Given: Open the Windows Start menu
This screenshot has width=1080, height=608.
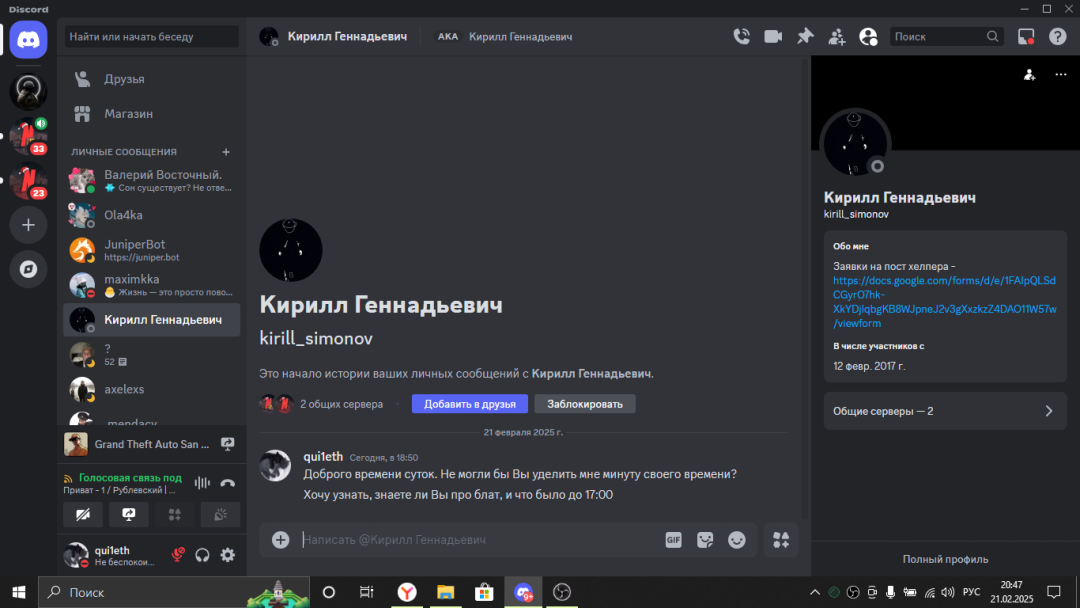Looking at the screenshot, I should coord(18,592).
